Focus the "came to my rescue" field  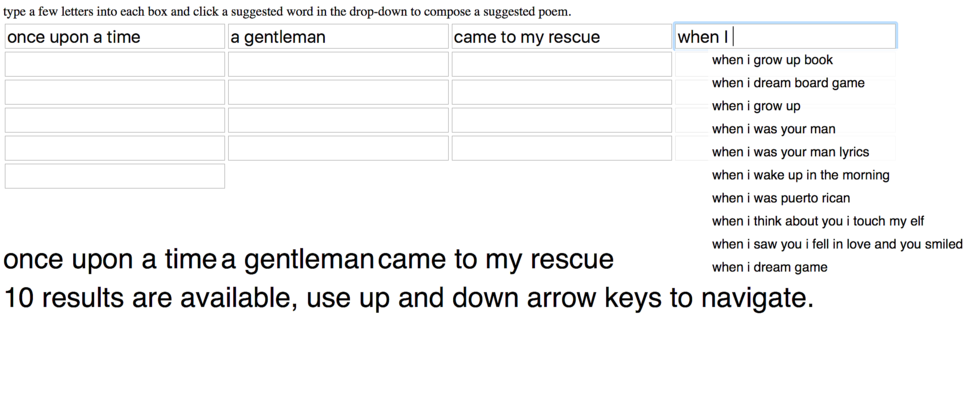[x=562, y=36]
